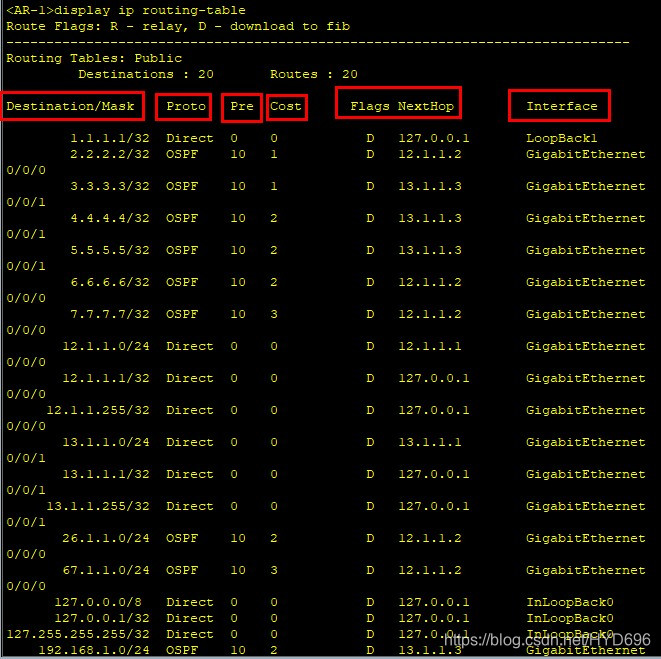Click the 'Routing Tables: Public' text
Viewport: 661px width, 659px height.
(x=94, y=58)
